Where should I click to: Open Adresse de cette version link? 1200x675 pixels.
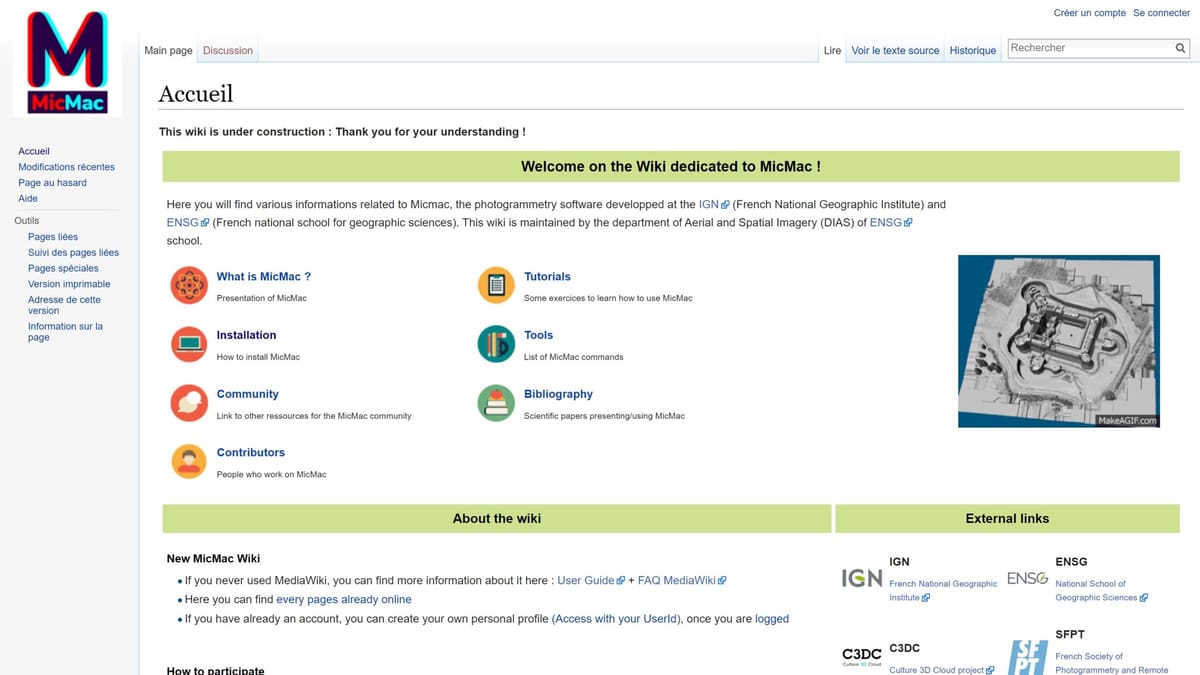tap(64, 305)
